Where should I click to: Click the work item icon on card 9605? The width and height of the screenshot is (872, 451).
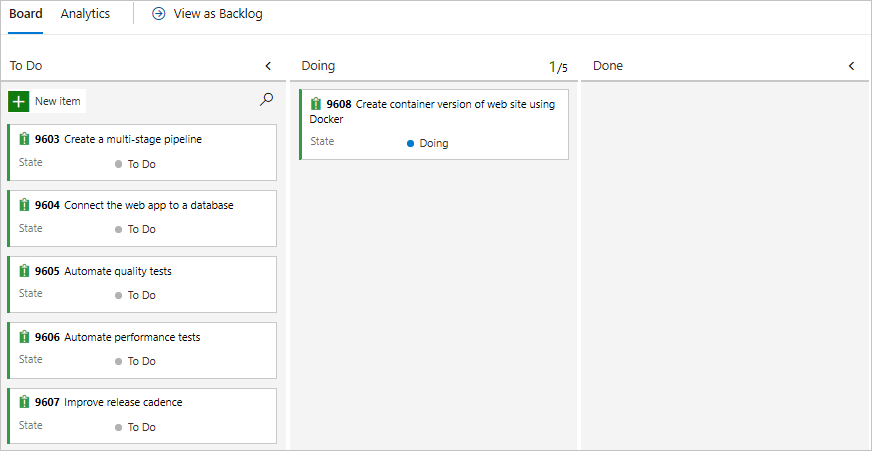click(25, 271)
